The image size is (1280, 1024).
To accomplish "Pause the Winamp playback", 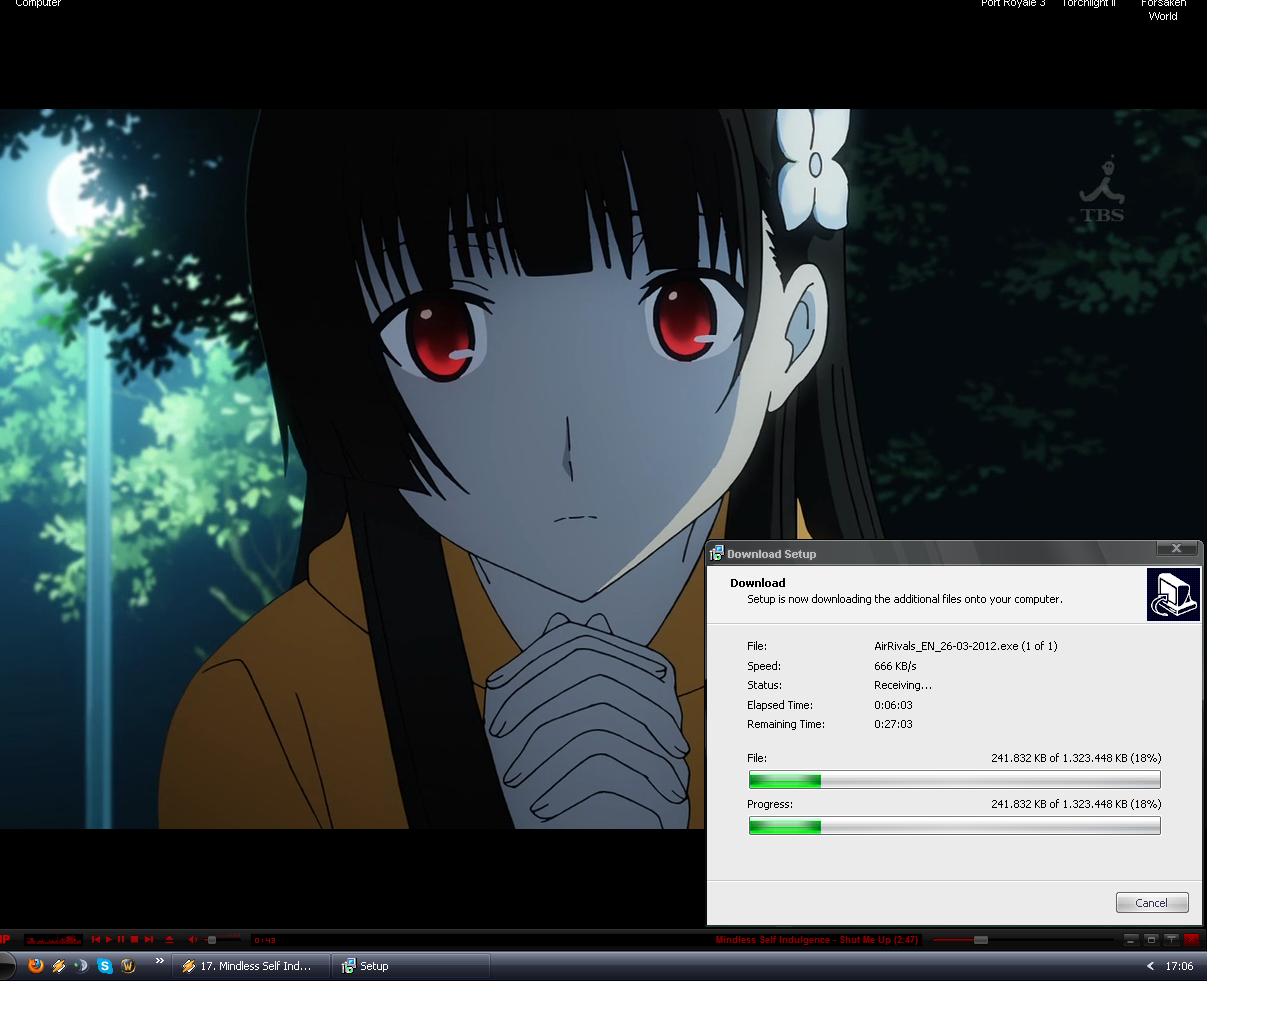I will (x=121, y=940).
